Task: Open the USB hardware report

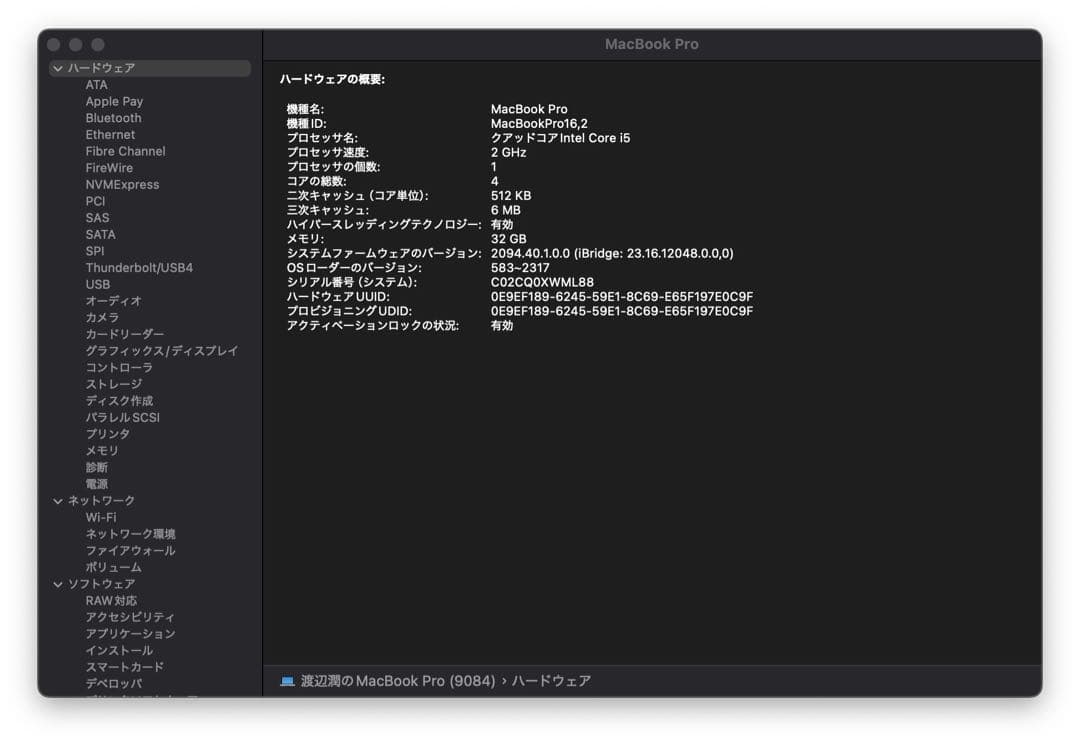Action: [97, 284]
